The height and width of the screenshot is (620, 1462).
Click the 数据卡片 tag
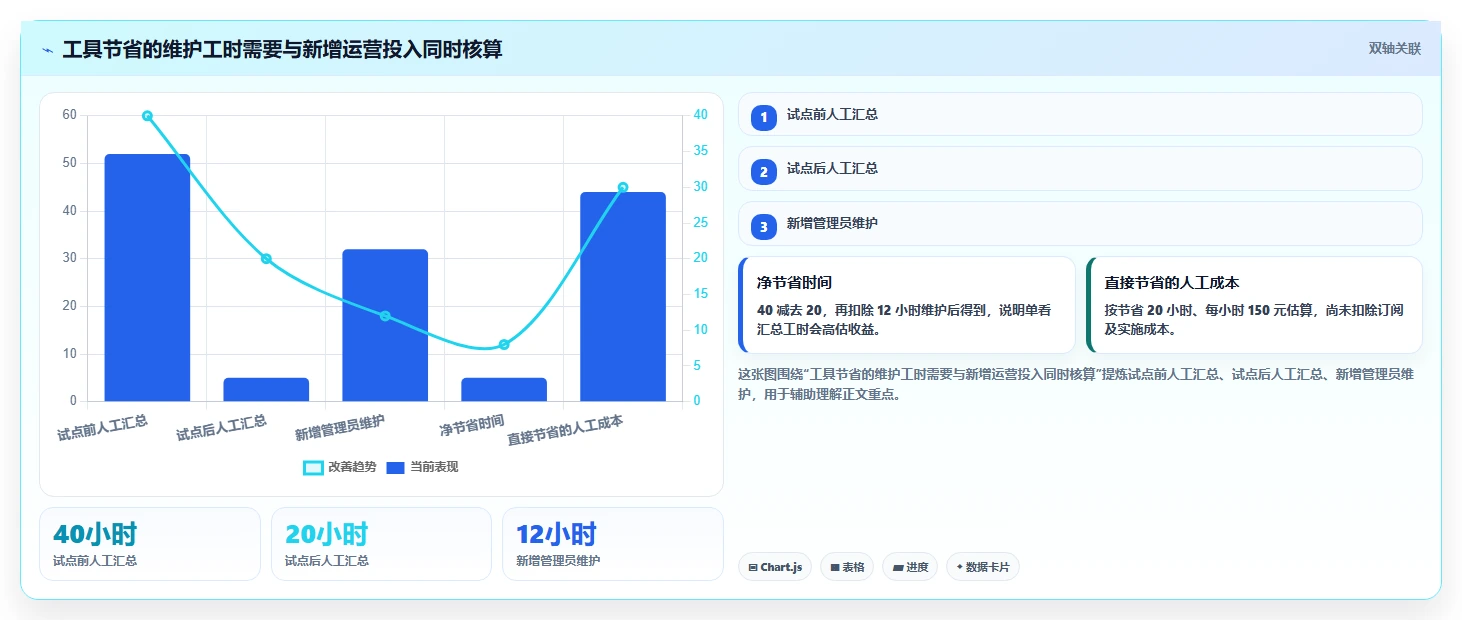coord(983,567)
